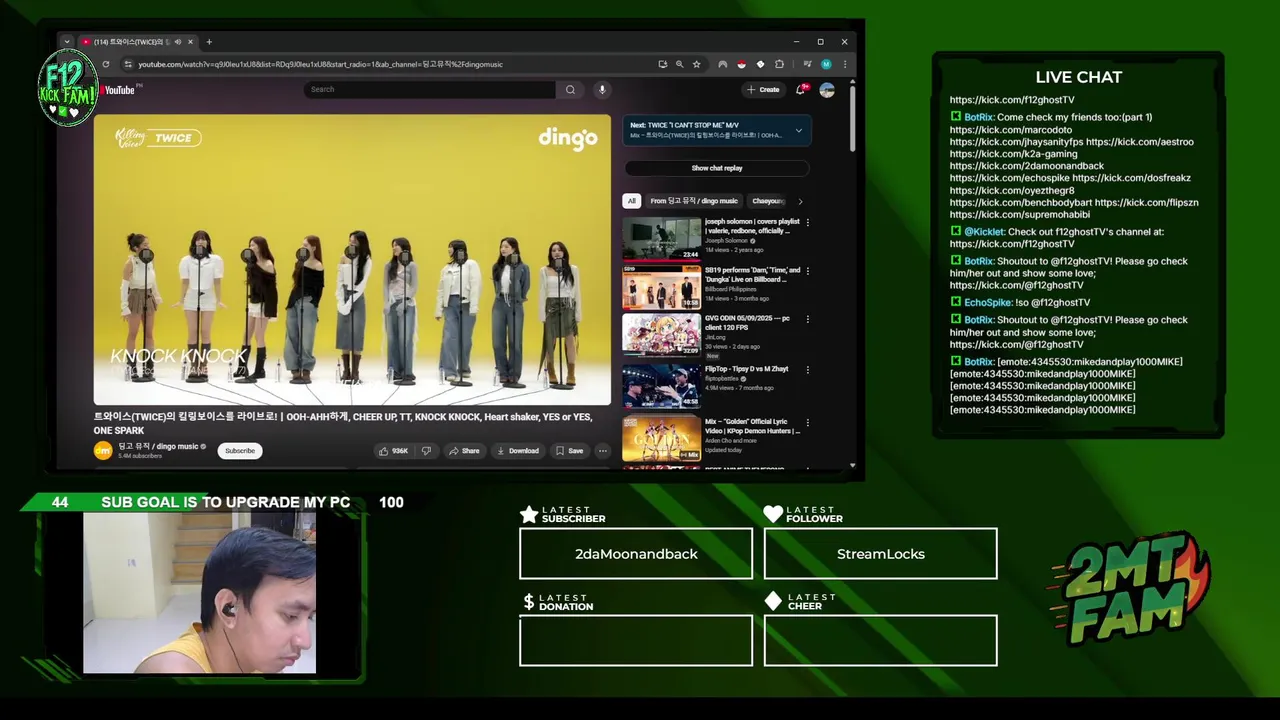The height and width of the screenshot is (720, 1280).
Task: Open the incognito-hat extension icon
Action: pos(722,64)
